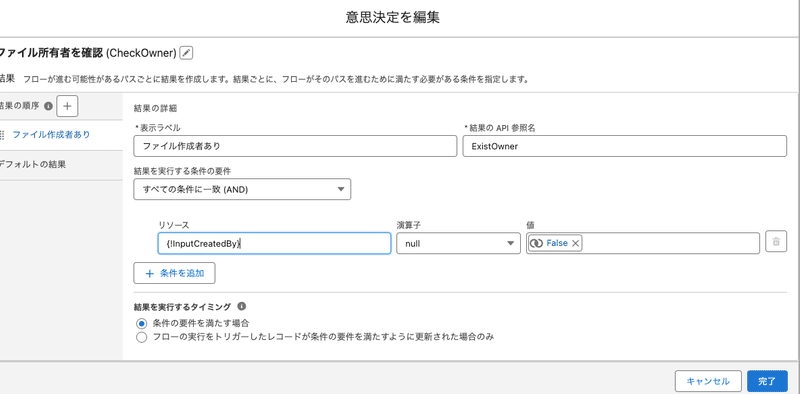Open the null operator dropdown
The height and width of the screenshot is (394, 800).
[x=458, y=243]
